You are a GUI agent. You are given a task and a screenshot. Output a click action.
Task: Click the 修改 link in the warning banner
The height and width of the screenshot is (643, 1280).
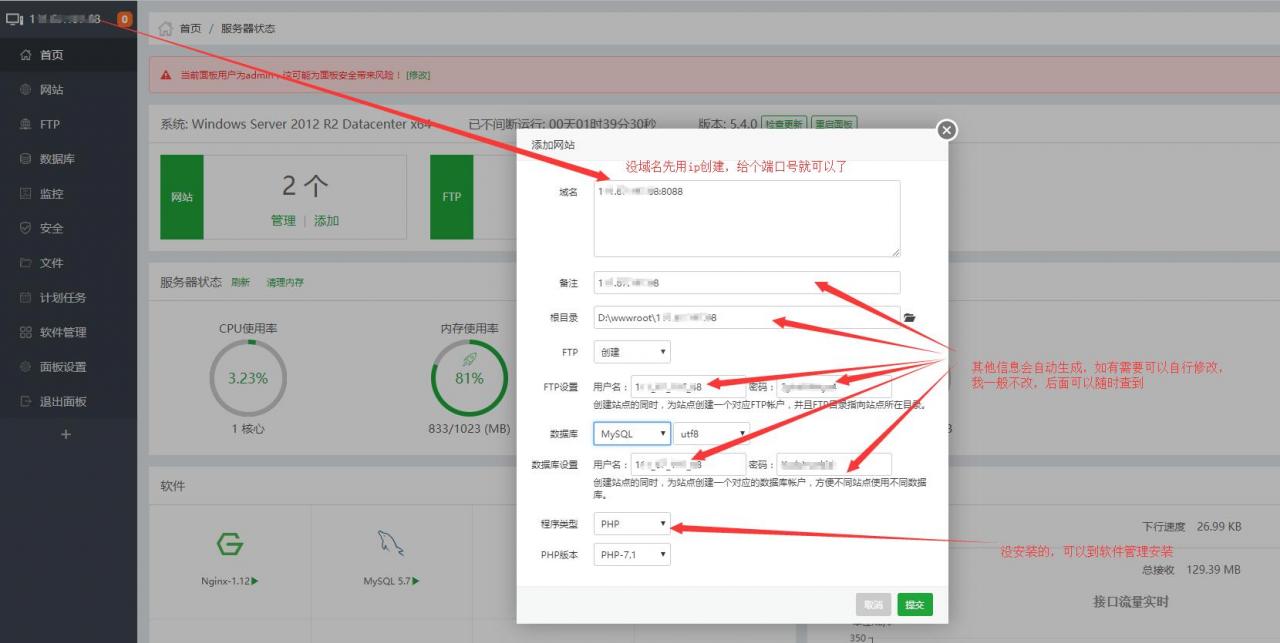418,75
